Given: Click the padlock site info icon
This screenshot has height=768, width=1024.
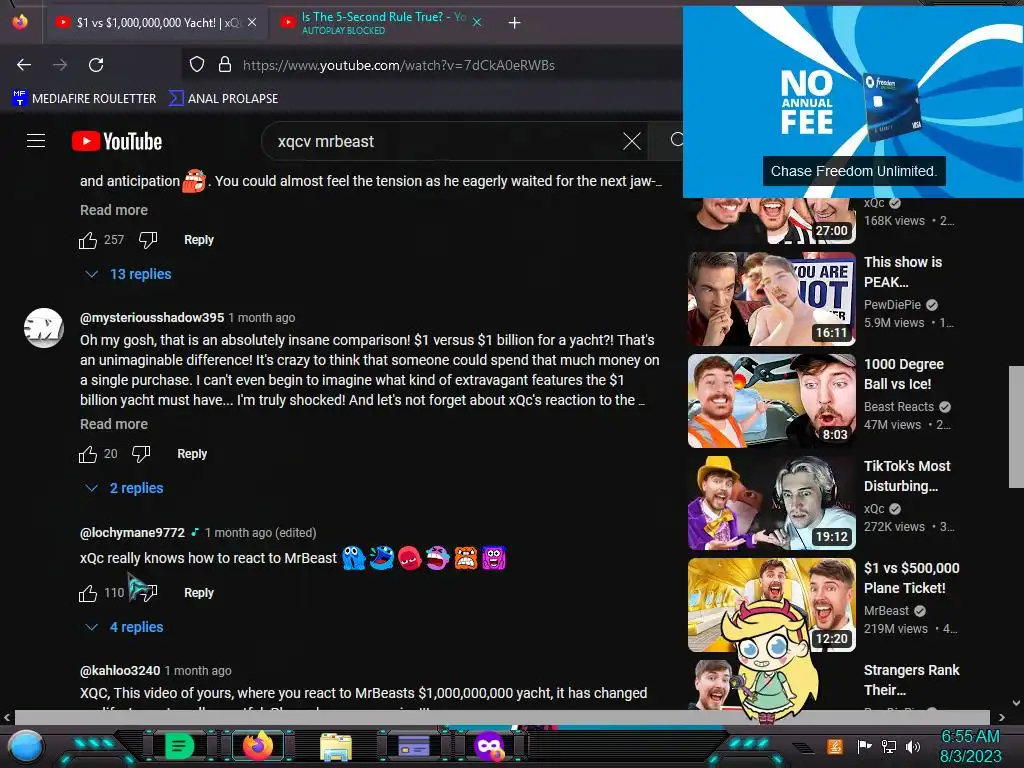Looking at the screenshot, I should tap(225, 65).
